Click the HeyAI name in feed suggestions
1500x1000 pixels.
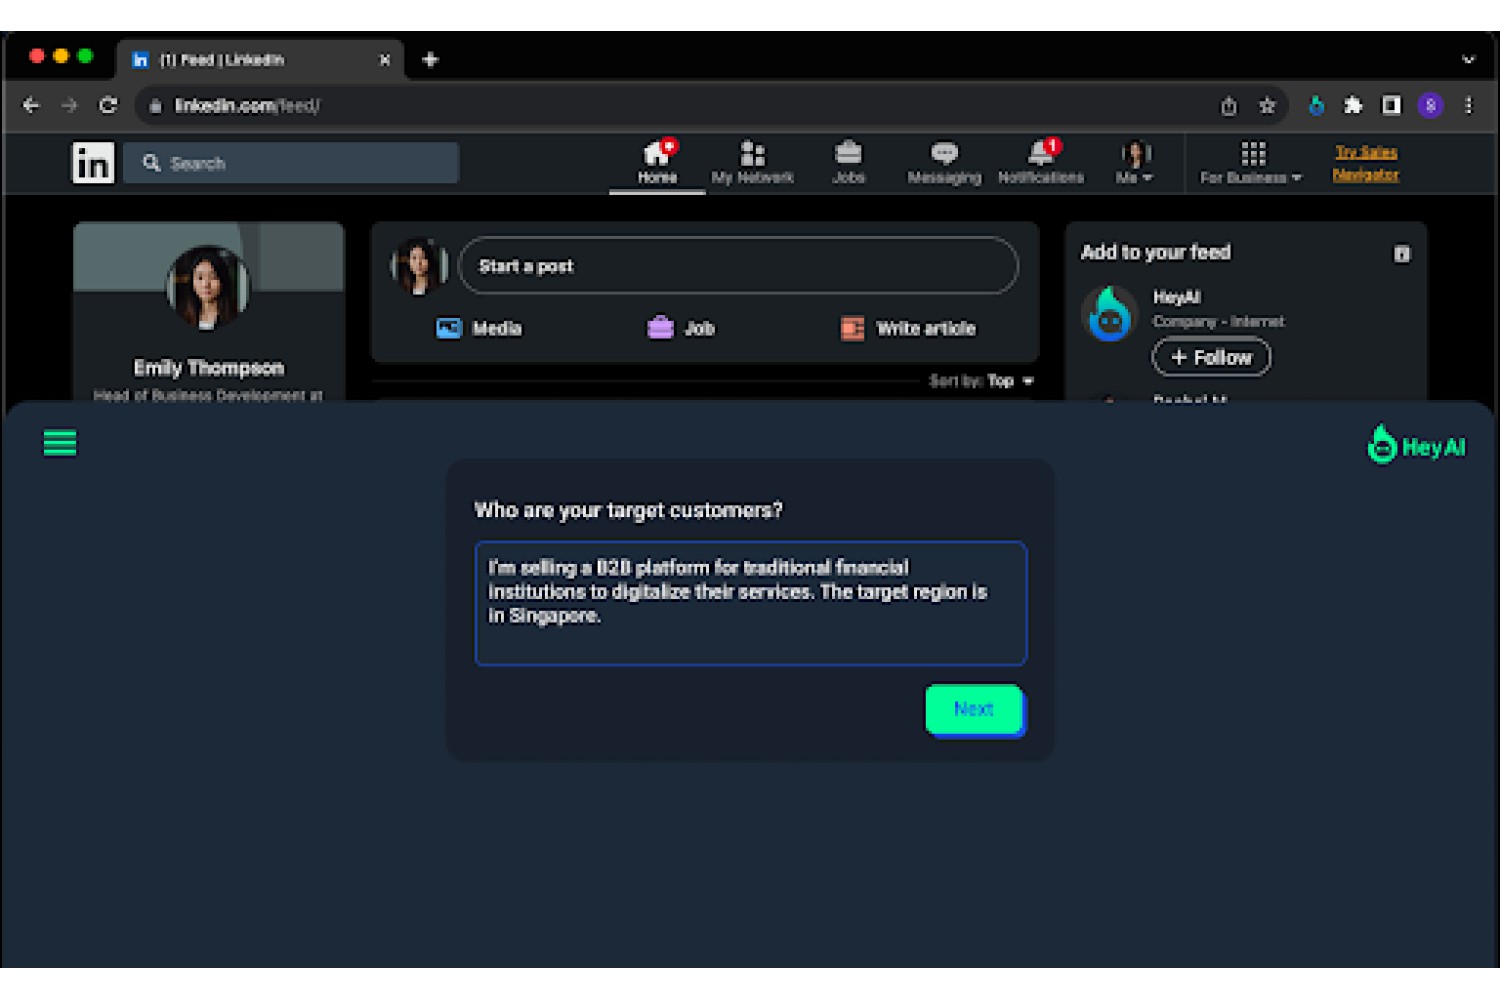(x=1176, y=297)
